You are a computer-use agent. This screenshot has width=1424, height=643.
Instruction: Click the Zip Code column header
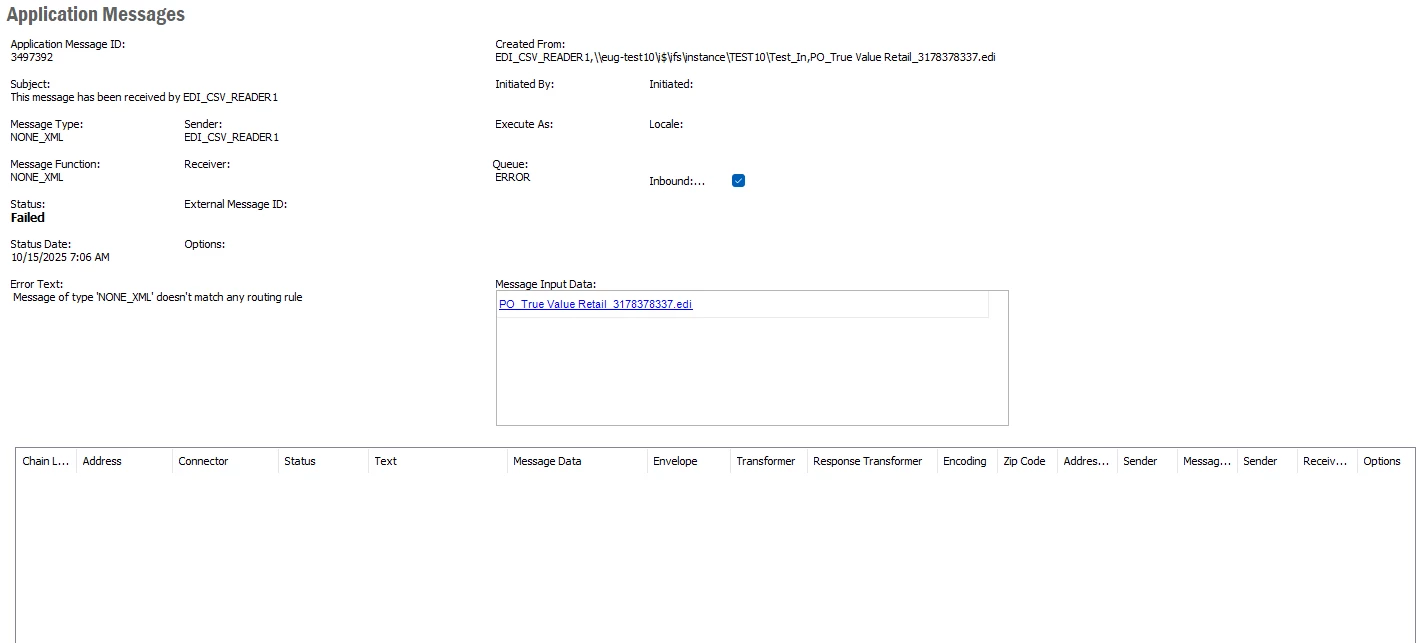point(1027,461)
